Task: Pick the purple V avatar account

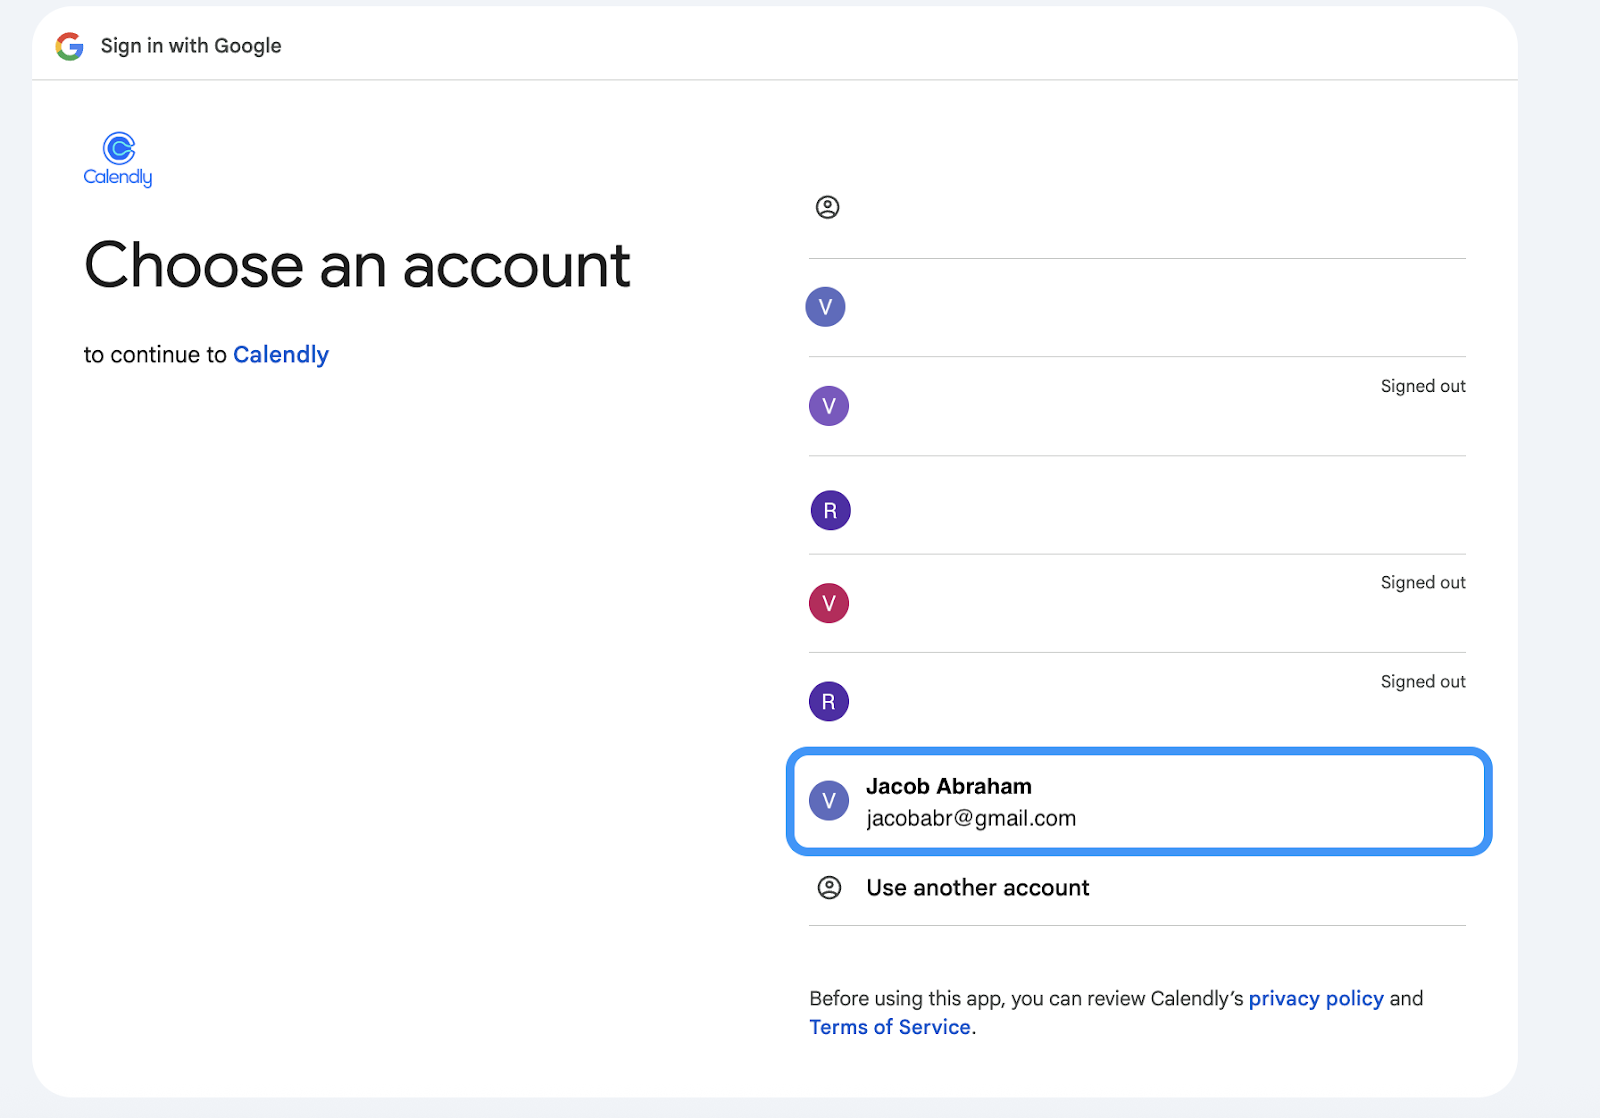Action: pos(828,406)
